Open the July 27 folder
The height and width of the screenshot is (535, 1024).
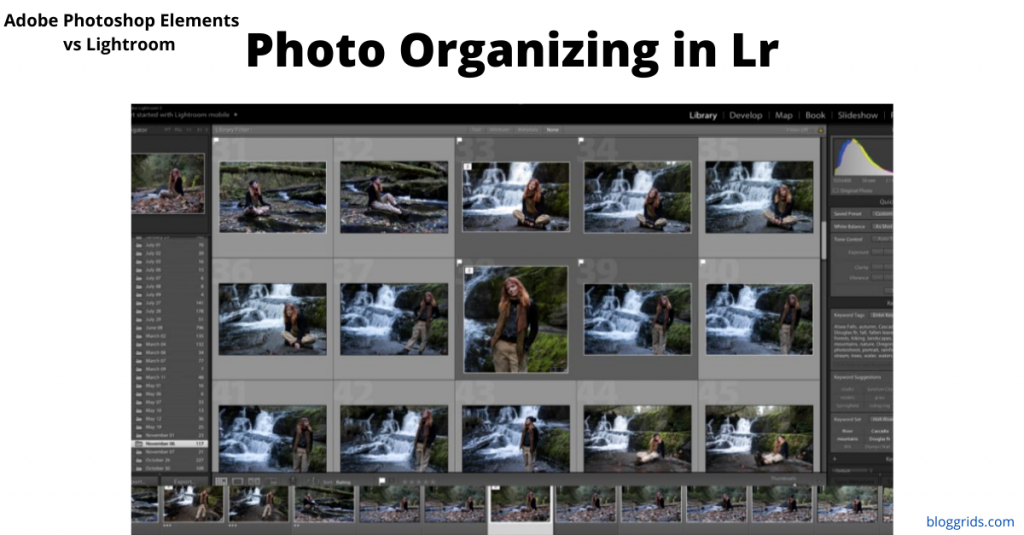[168, 303]
